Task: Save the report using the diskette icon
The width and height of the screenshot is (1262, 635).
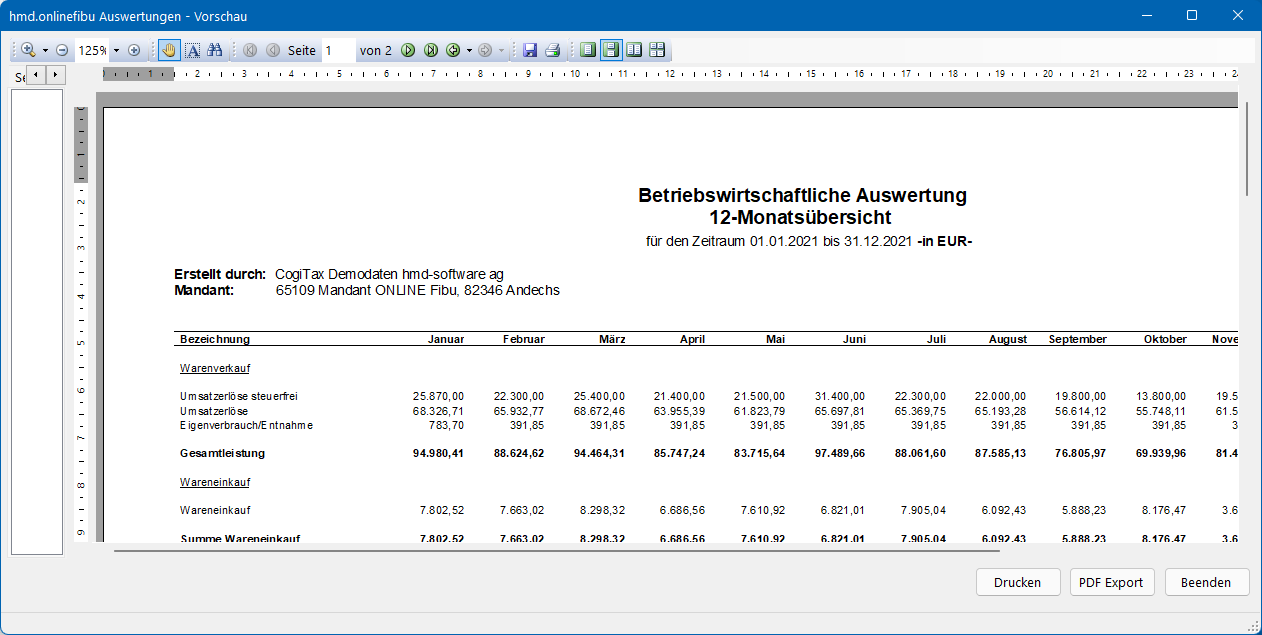Action: click(x=530, y=49)
